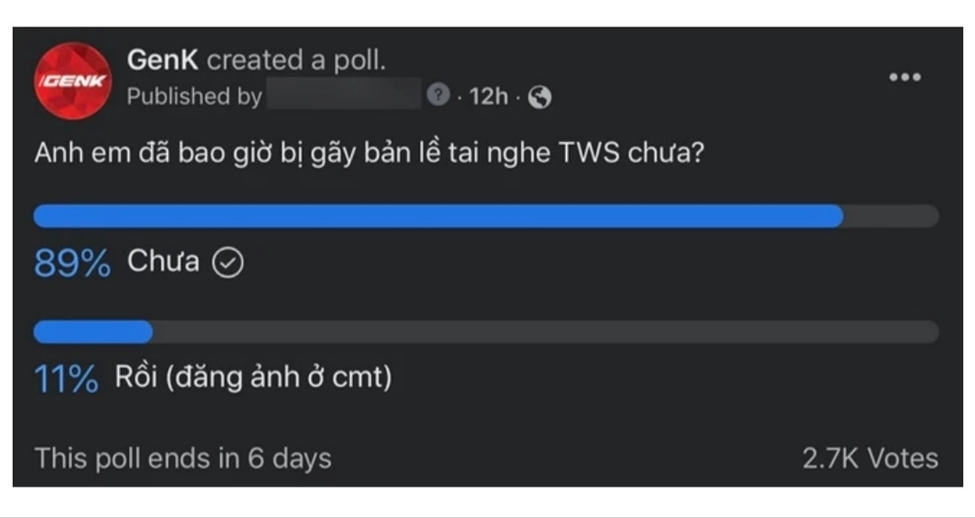Click the blue filled Chưa progress bar

438,216
